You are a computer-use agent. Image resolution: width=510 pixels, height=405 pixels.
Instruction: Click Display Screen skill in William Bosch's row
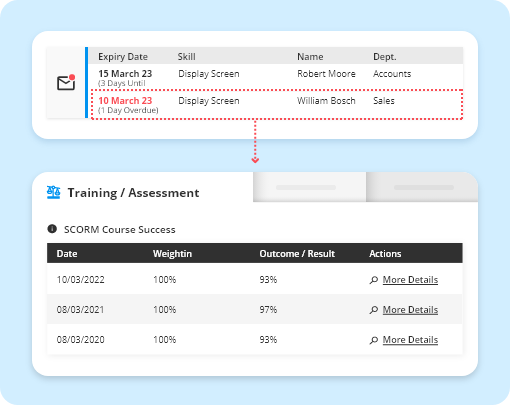click(209, 101)
